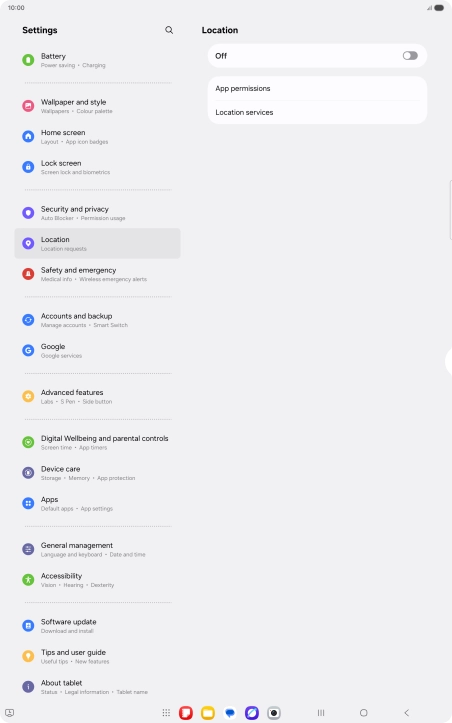Toggle the Location switch on
Screen dimensions: 452x723
pos(410,56)
